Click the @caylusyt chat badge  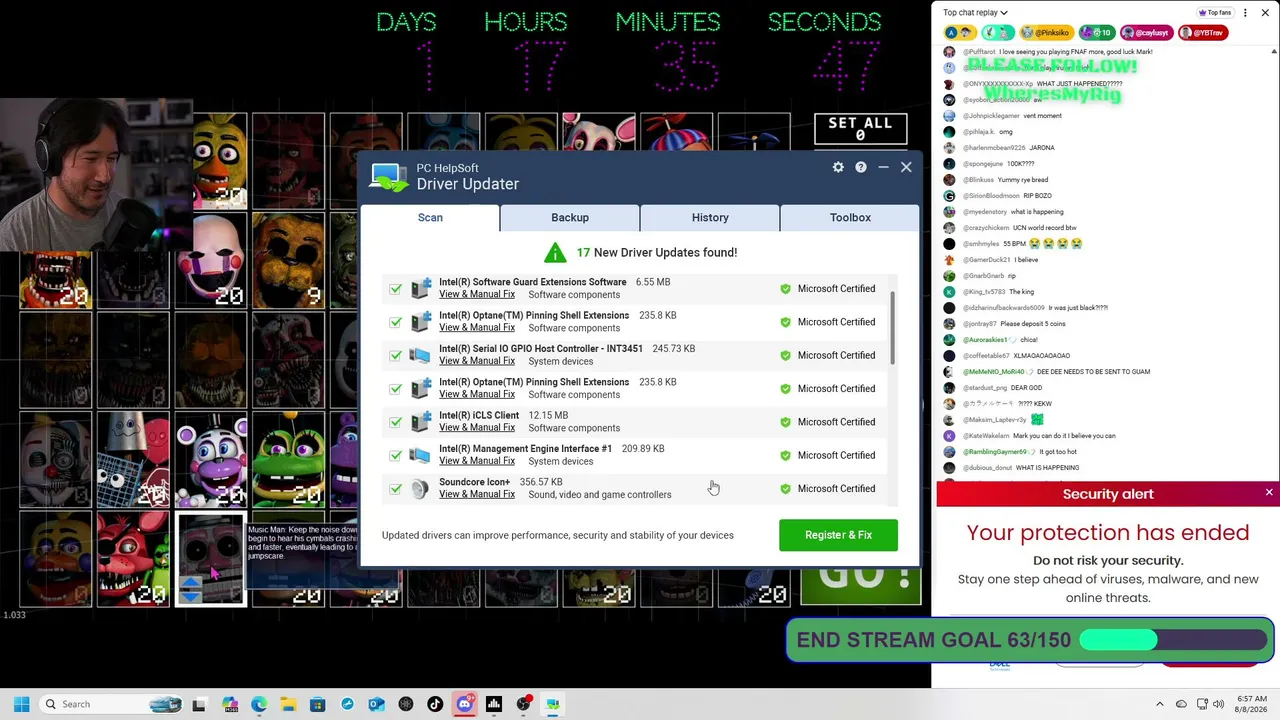[x=1147, y=33]
